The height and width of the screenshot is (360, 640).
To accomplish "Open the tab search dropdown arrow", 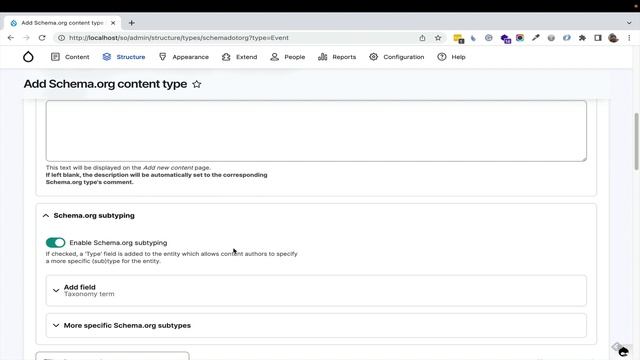I will pos(629,23).
